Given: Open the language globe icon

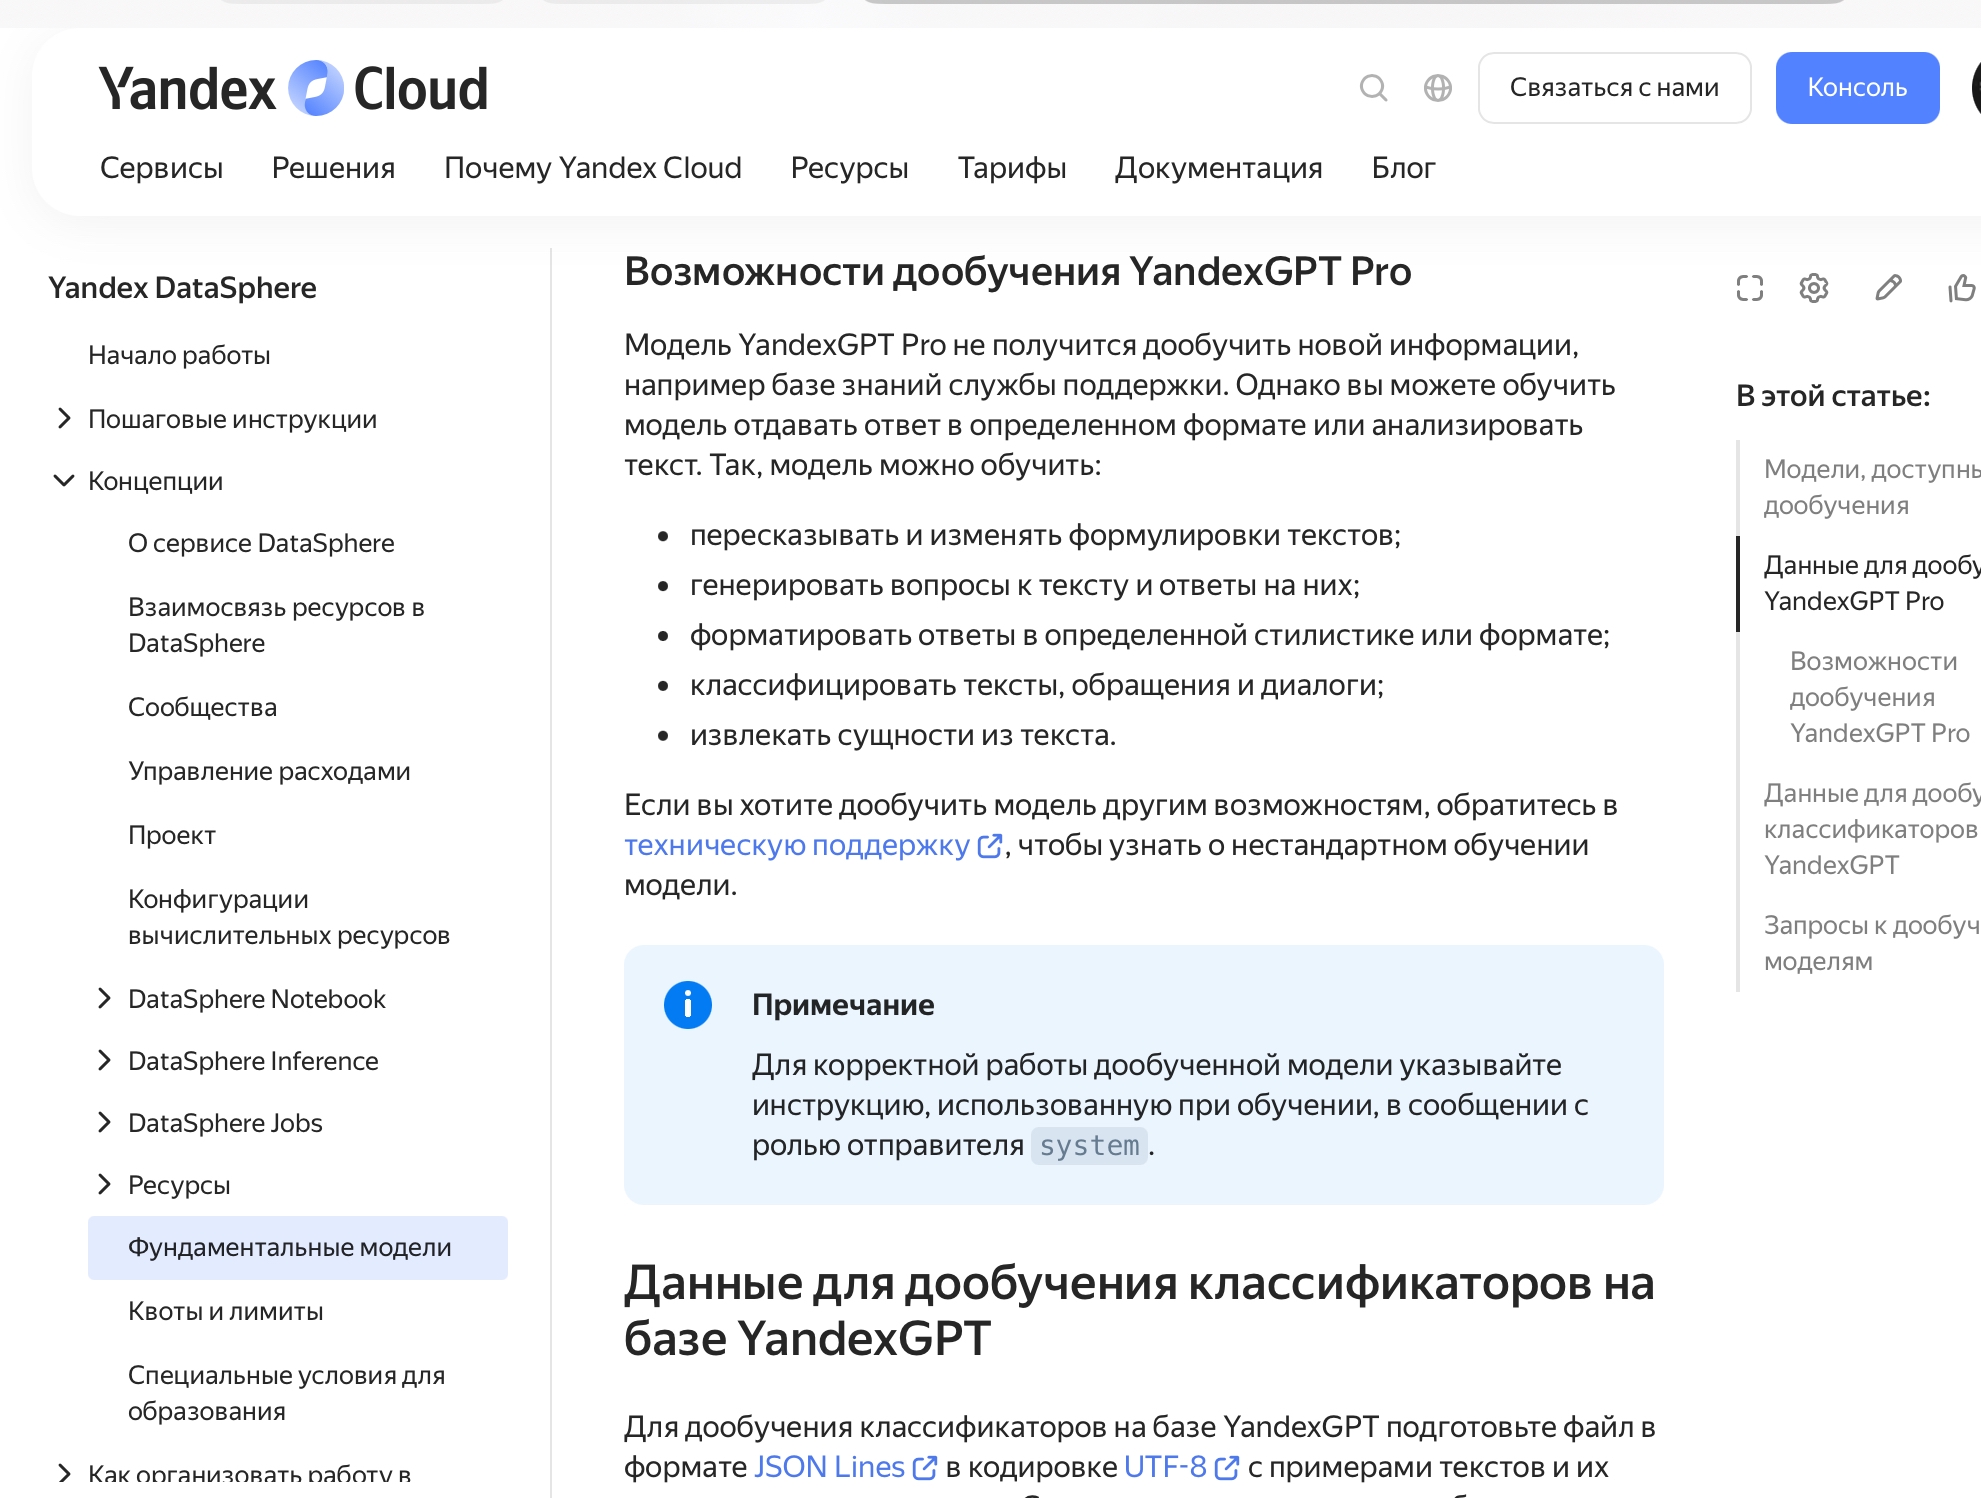Looking at the screenshot, I should [1438, 88].
